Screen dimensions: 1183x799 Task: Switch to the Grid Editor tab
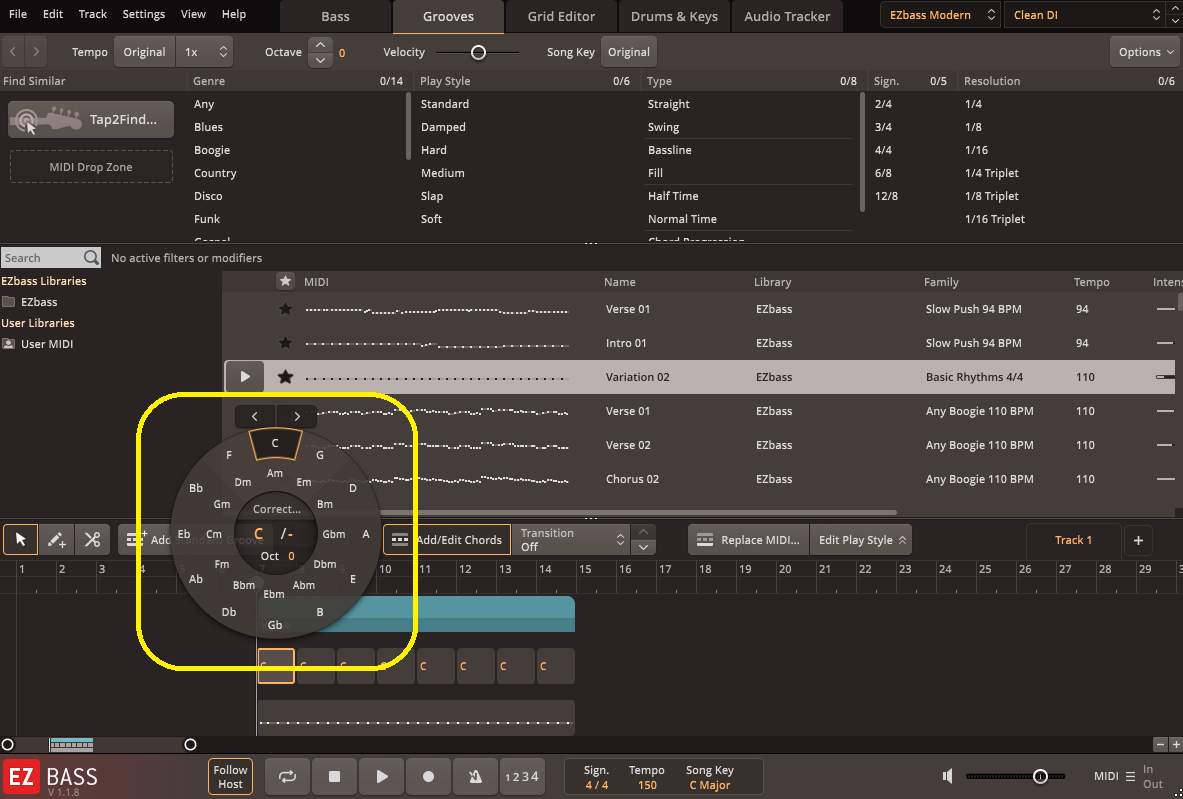pyautogui.click(x=561, y=17)
